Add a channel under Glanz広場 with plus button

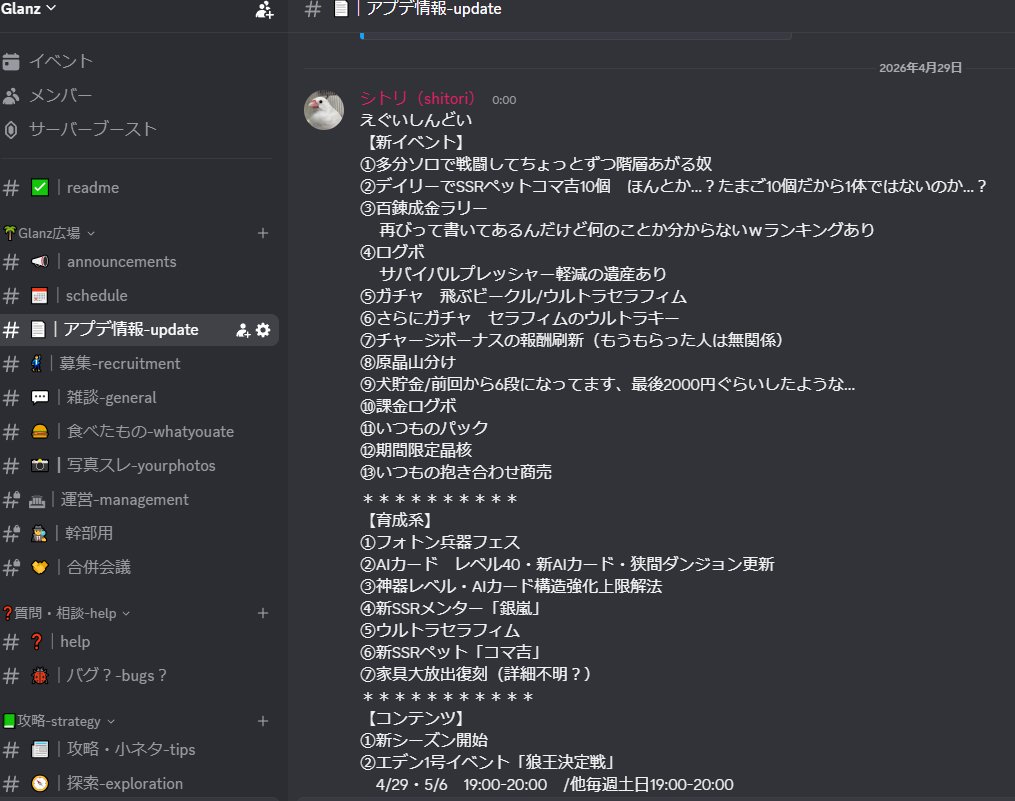click(262, 231)
